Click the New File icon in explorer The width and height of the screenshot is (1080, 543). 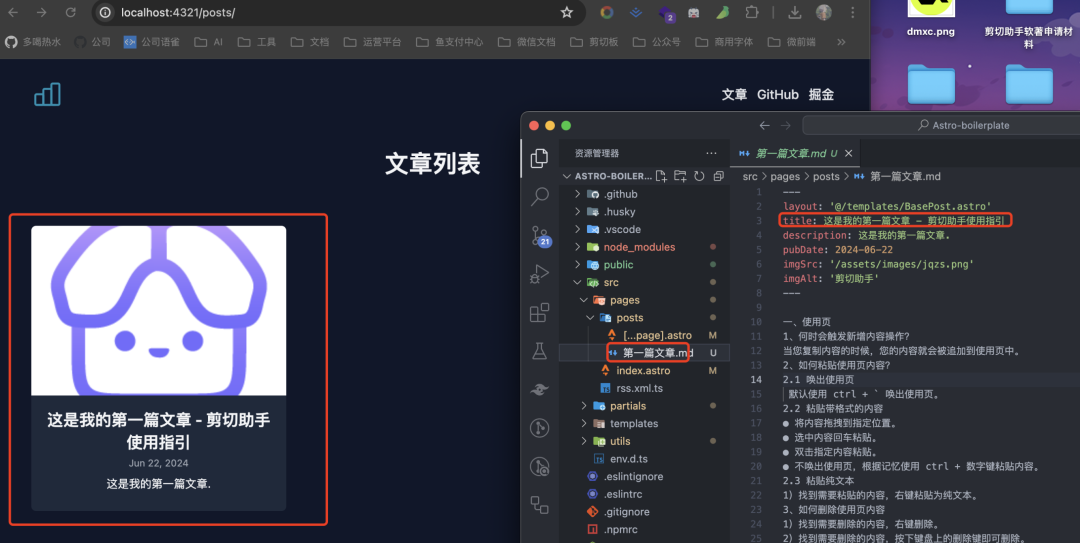pos(661,176)
